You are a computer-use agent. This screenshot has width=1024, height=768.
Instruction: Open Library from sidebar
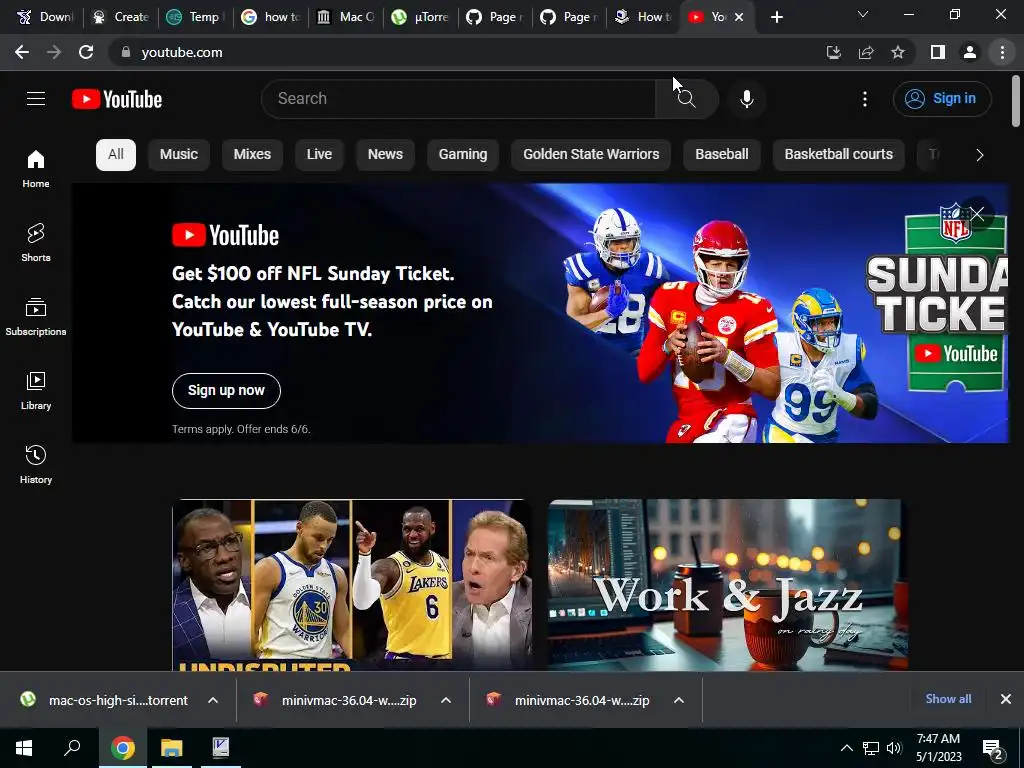(x=36, y=391)
